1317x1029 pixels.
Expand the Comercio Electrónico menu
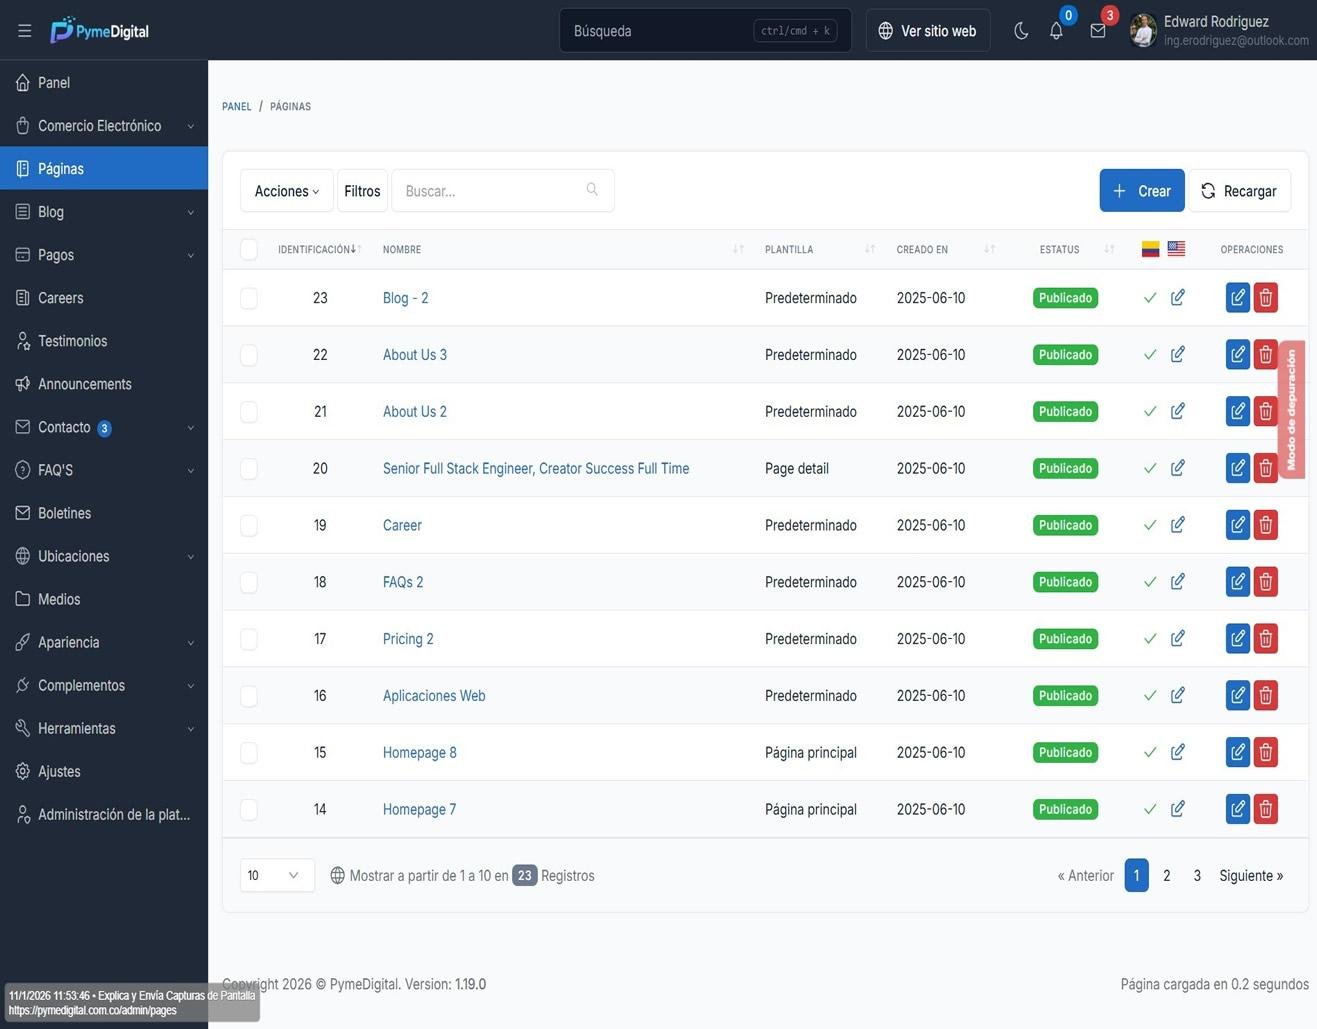point(100,126)
